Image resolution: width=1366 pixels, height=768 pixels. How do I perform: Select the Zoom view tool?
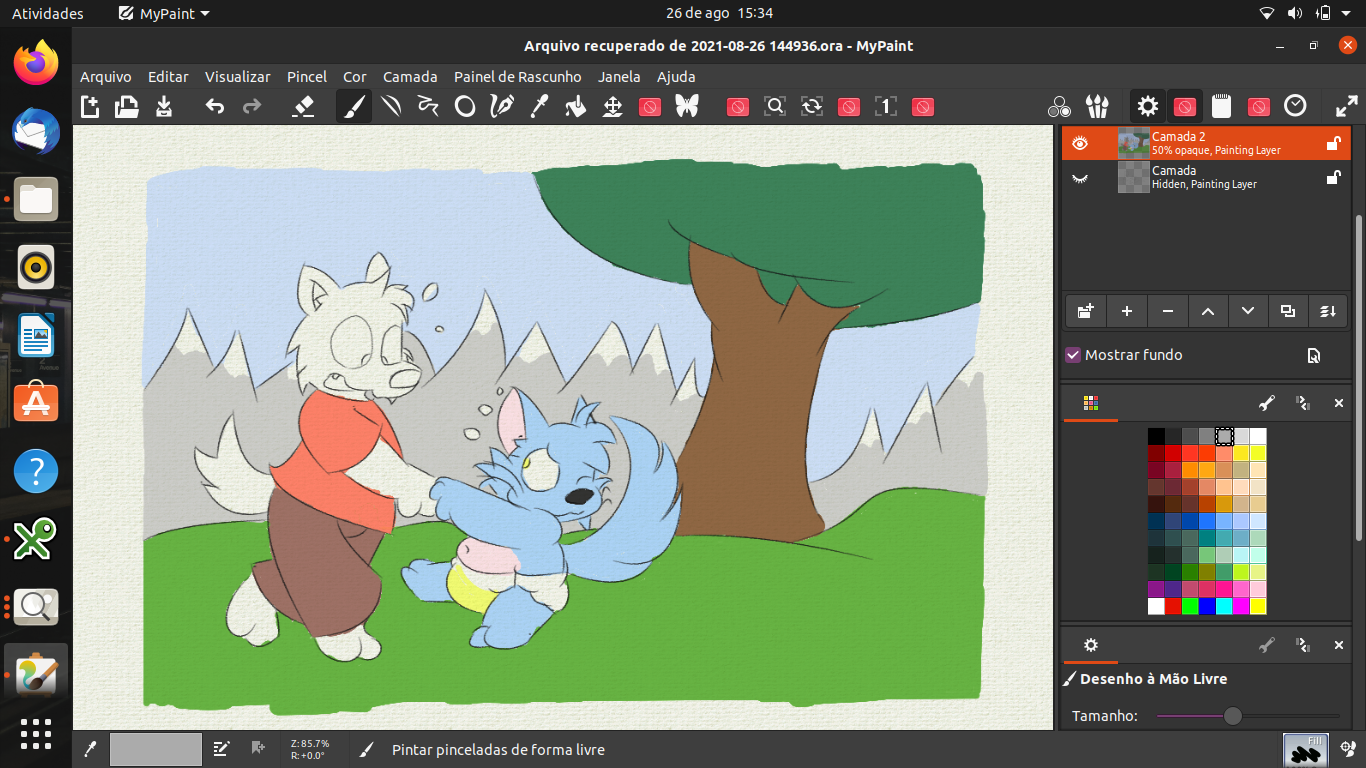coord(775,106)
